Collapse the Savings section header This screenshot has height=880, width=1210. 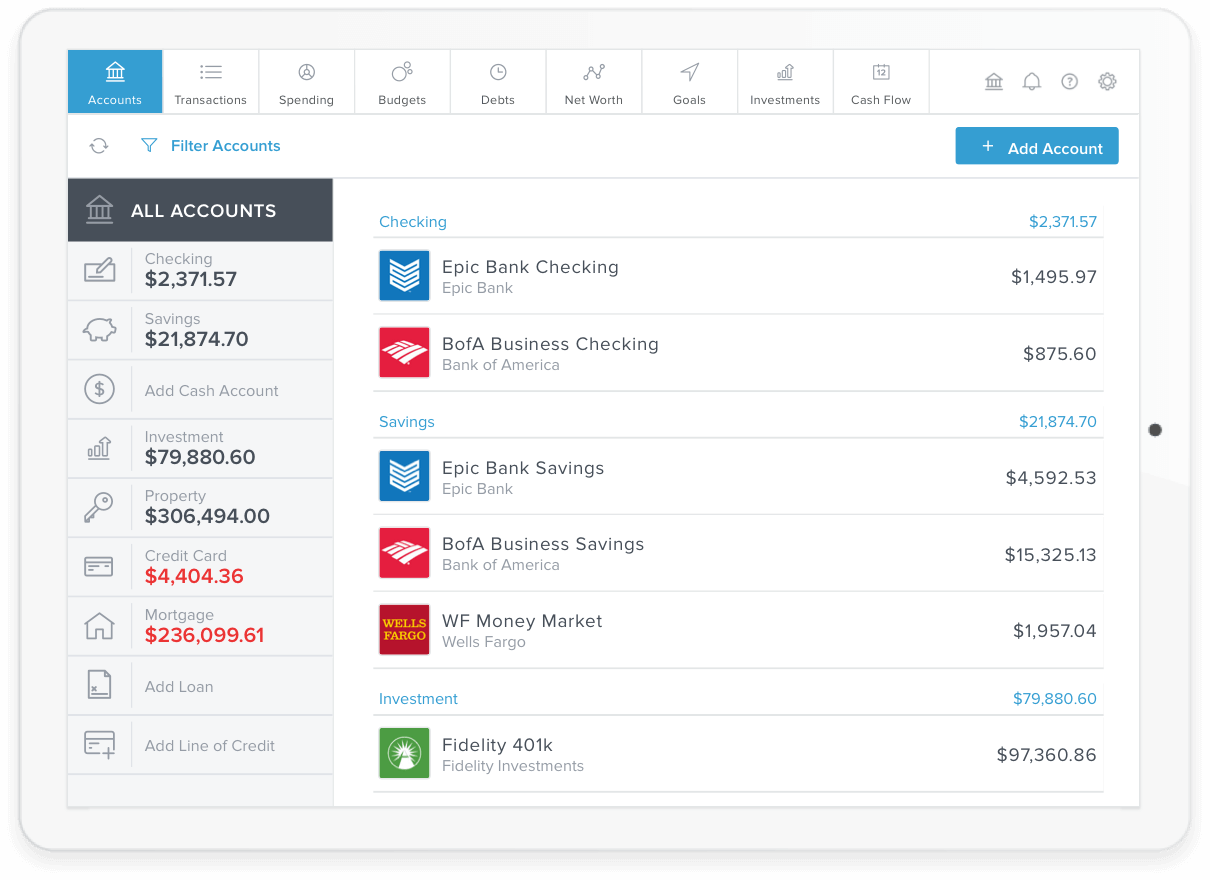pos(406,422)
